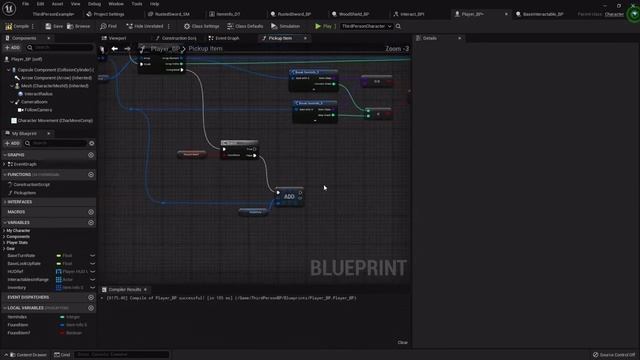Click Player_BP in the graph breadcrumb
Screen dimensions: 640x360
[x=165, y=49]
